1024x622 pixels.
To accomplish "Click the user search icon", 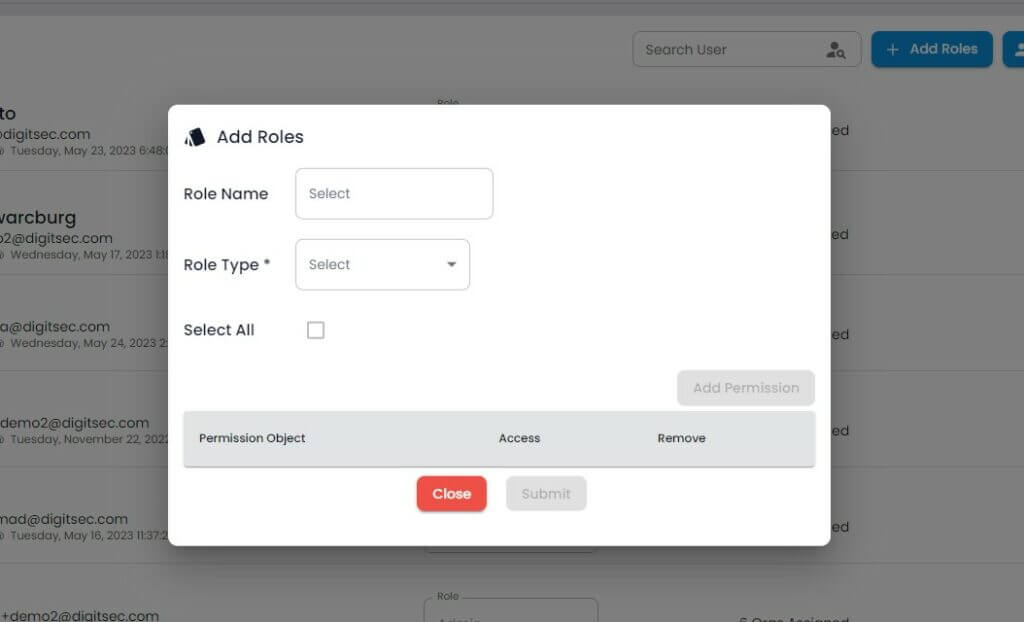I will tap(835, 50).
